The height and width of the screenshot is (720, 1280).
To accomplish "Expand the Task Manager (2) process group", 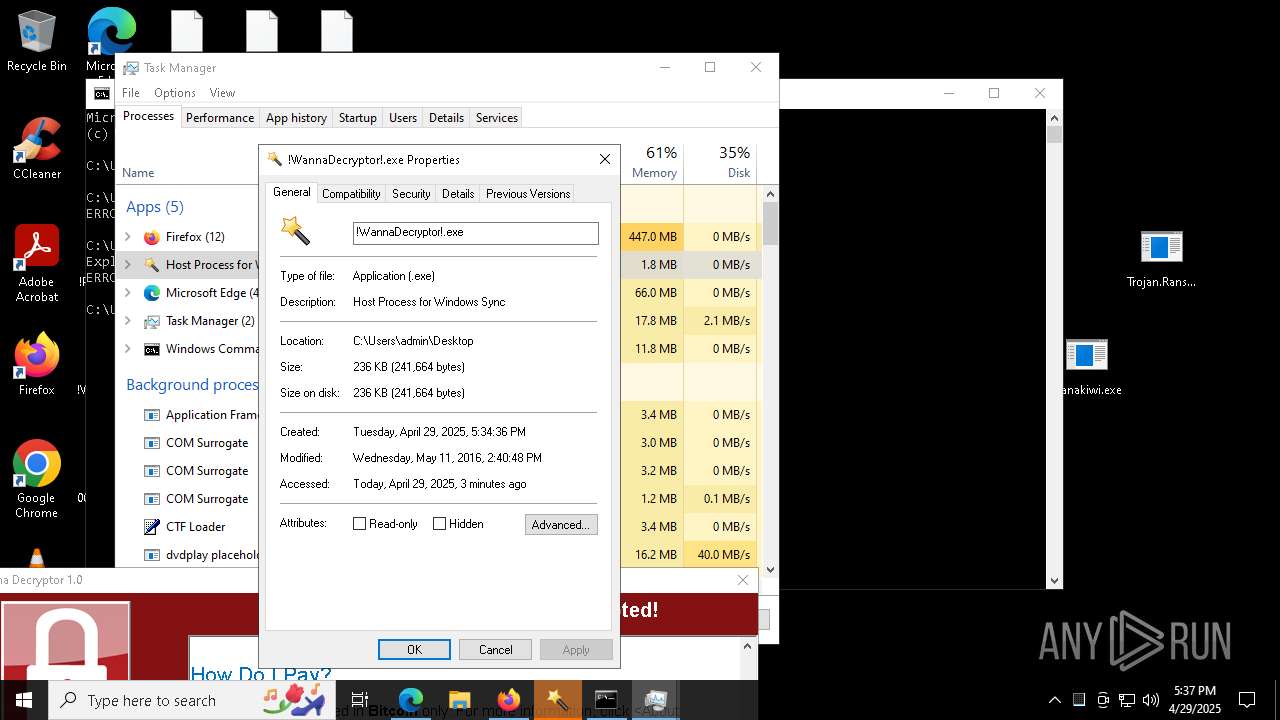I will tap(127, 321).
